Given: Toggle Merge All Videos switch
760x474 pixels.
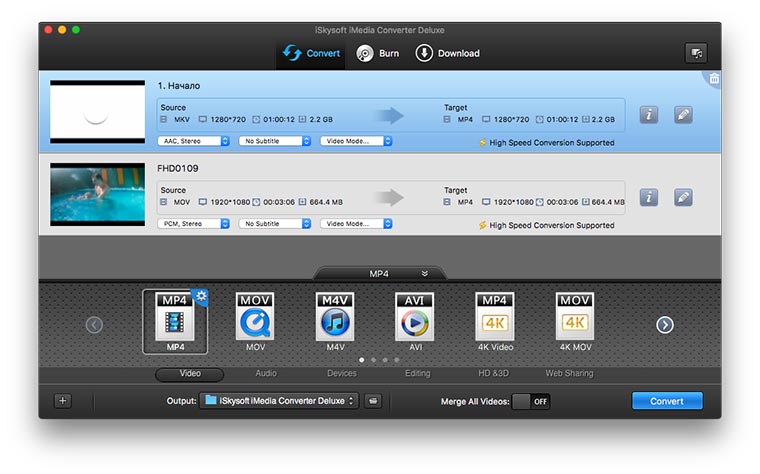Looking at the screenshot, I should pos(531,401).
